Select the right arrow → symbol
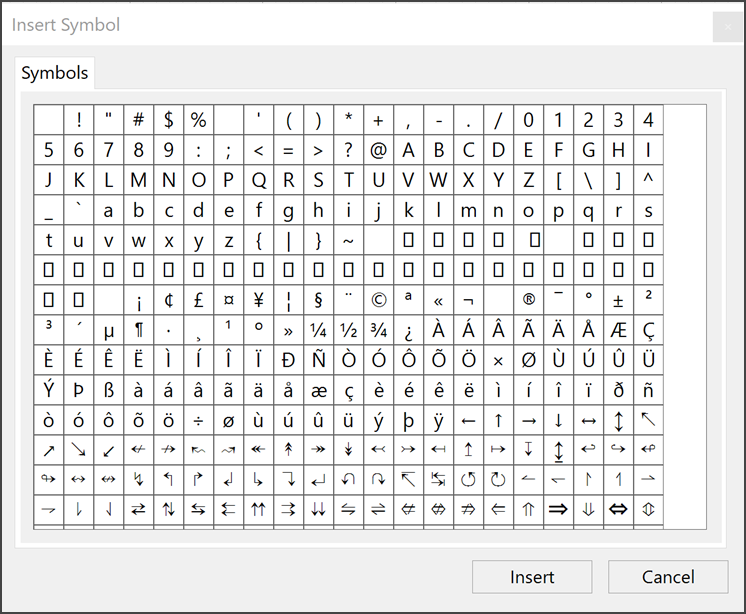This screenshot has height=614, width=746. point(528,420)
